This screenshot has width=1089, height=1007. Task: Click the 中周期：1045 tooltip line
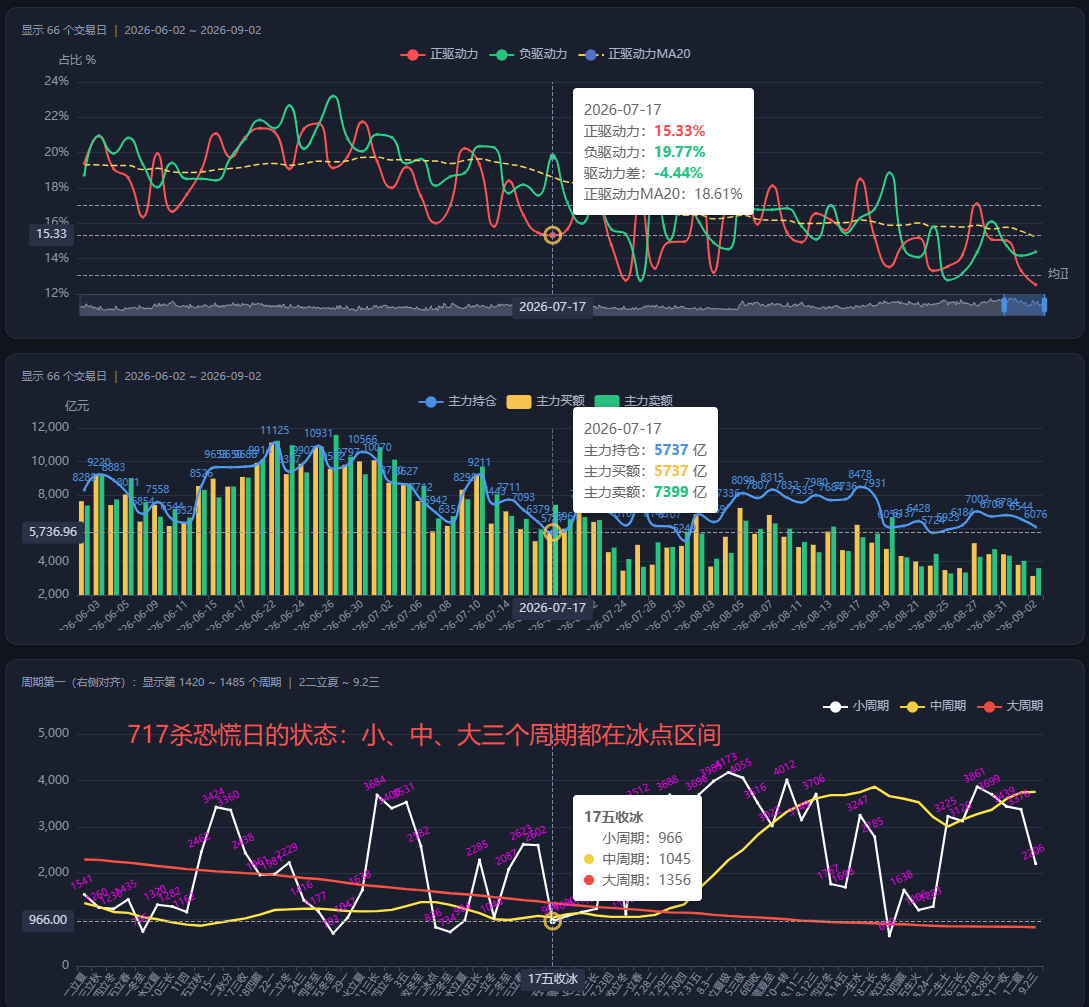pyautogui.click(x=638, y=859)
